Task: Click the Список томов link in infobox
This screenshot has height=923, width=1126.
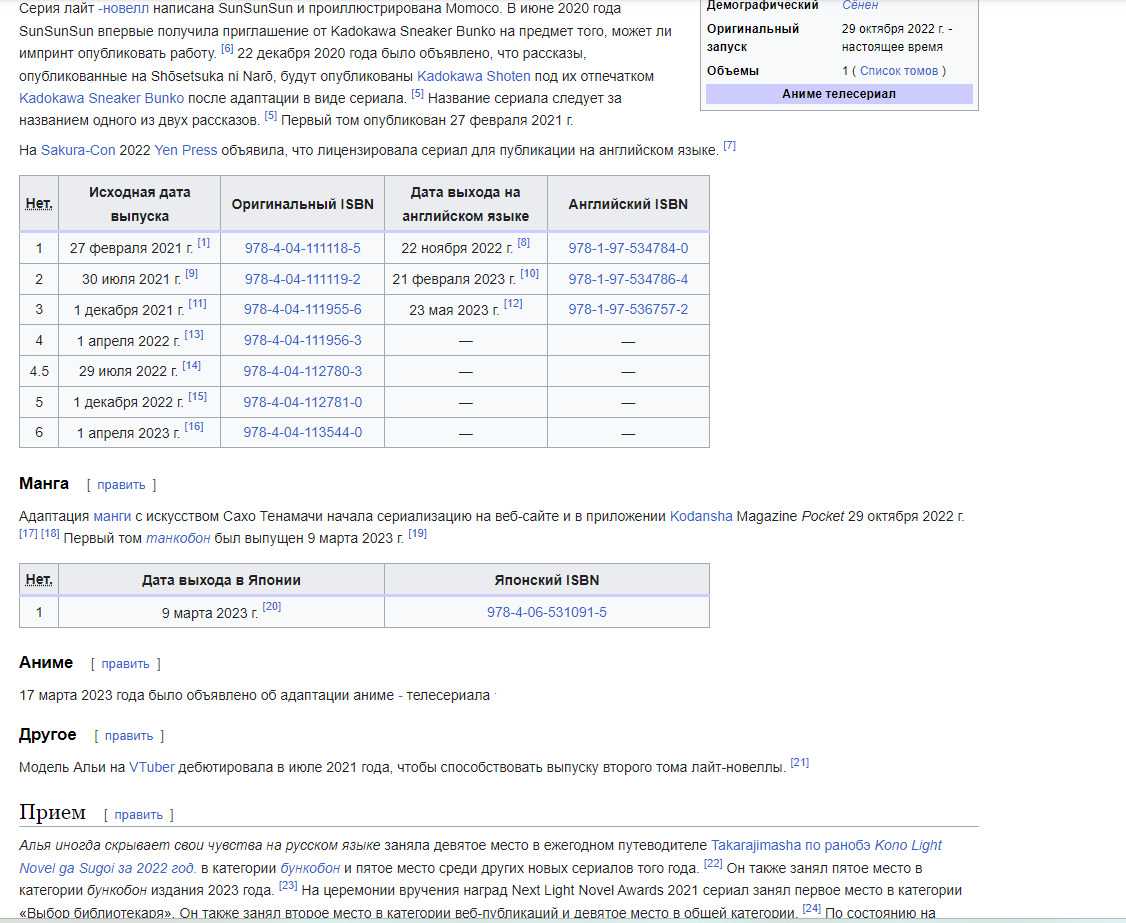Action: click(x=899, y=71)
